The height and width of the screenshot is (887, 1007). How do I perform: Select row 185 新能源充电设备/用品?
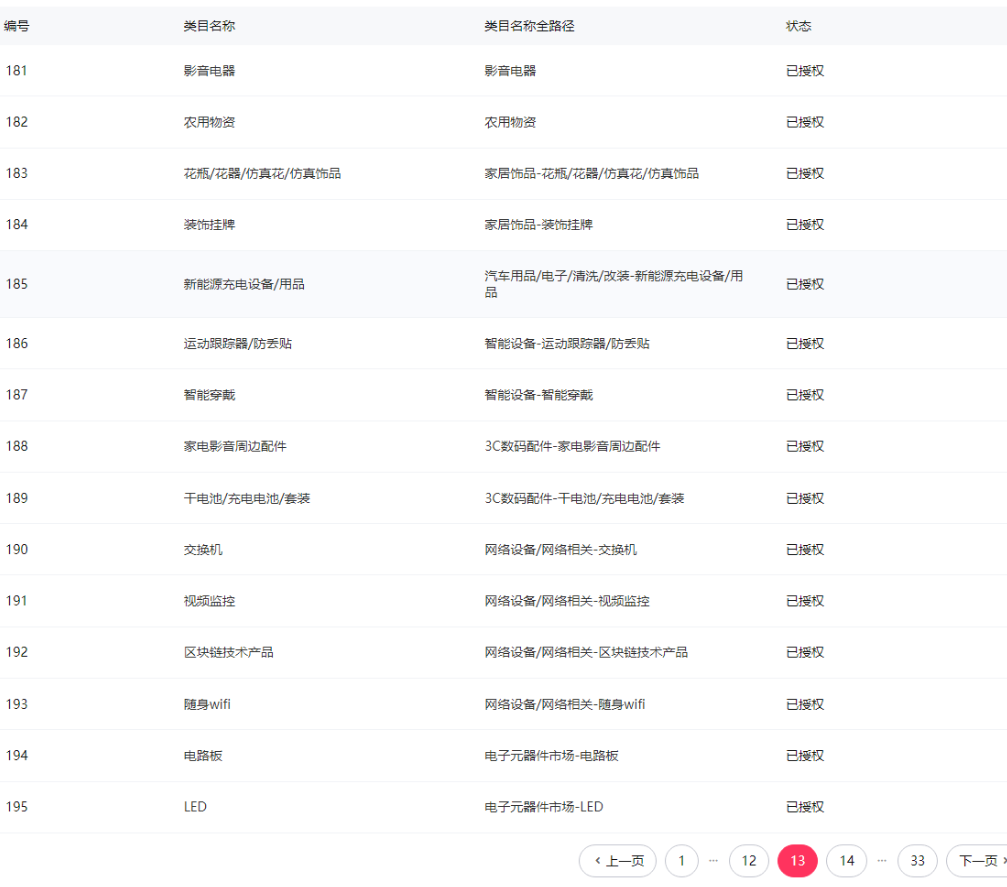point(244,284)
